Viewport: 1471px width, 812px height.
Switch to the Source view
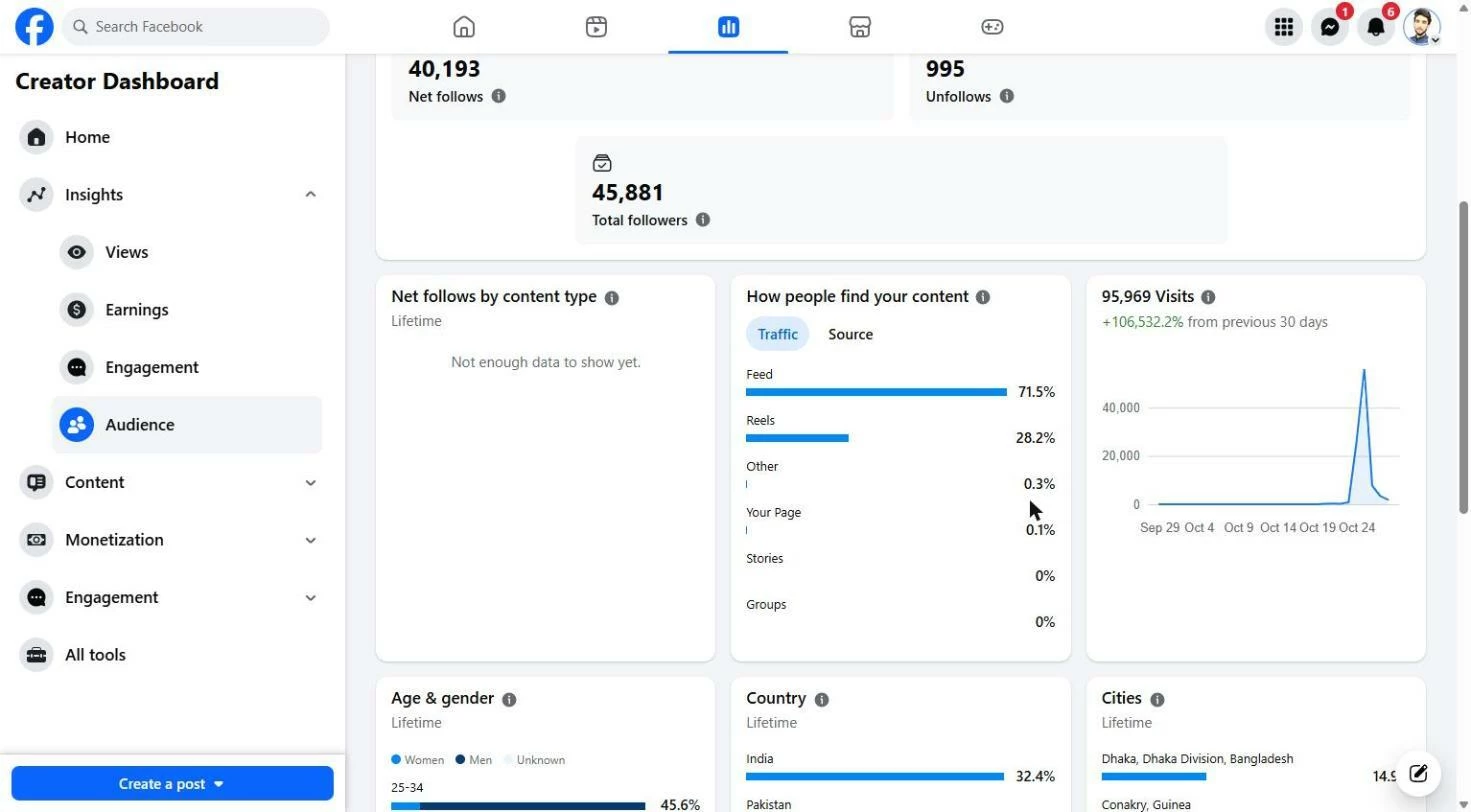click(850, 334)
